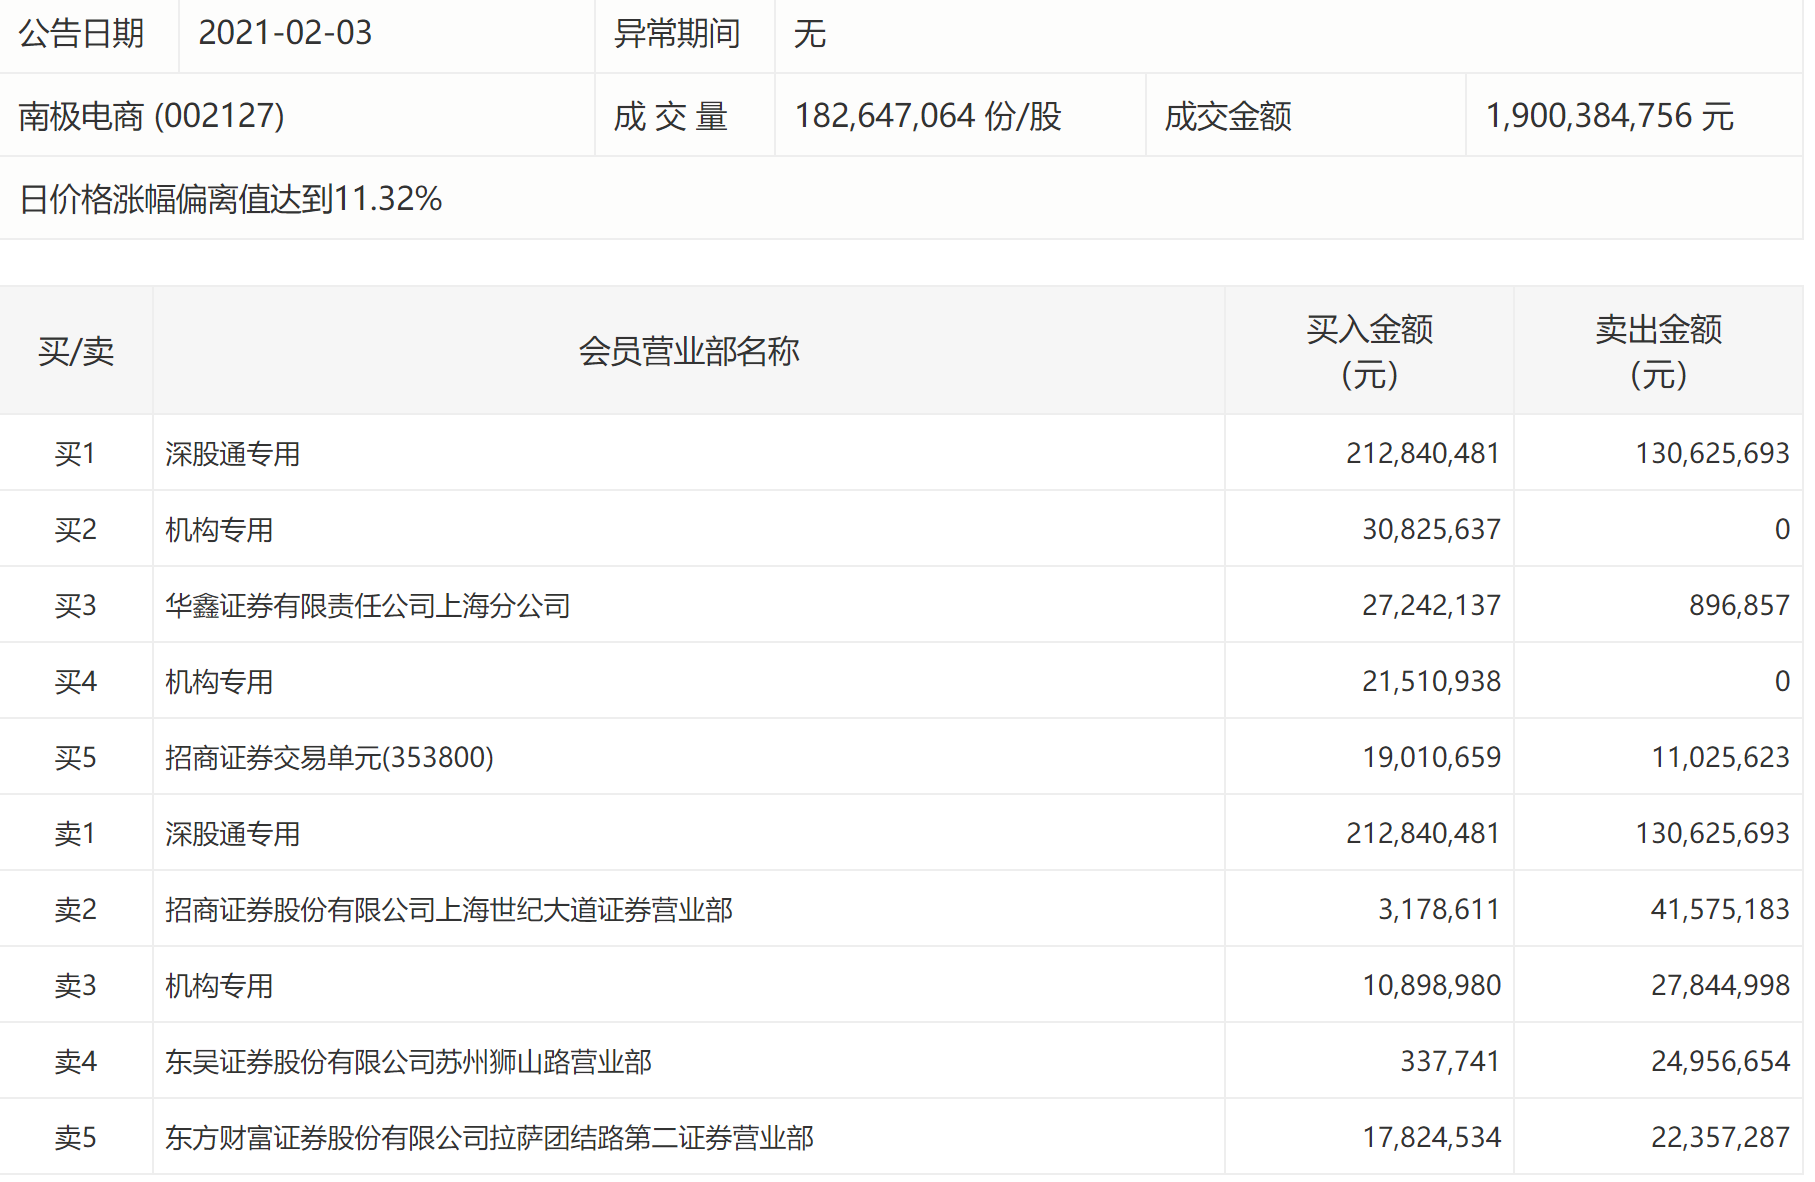Click buy amount 3,178,611
The width and height of the screenshot is (1815, 1182).
(1439, 910)
